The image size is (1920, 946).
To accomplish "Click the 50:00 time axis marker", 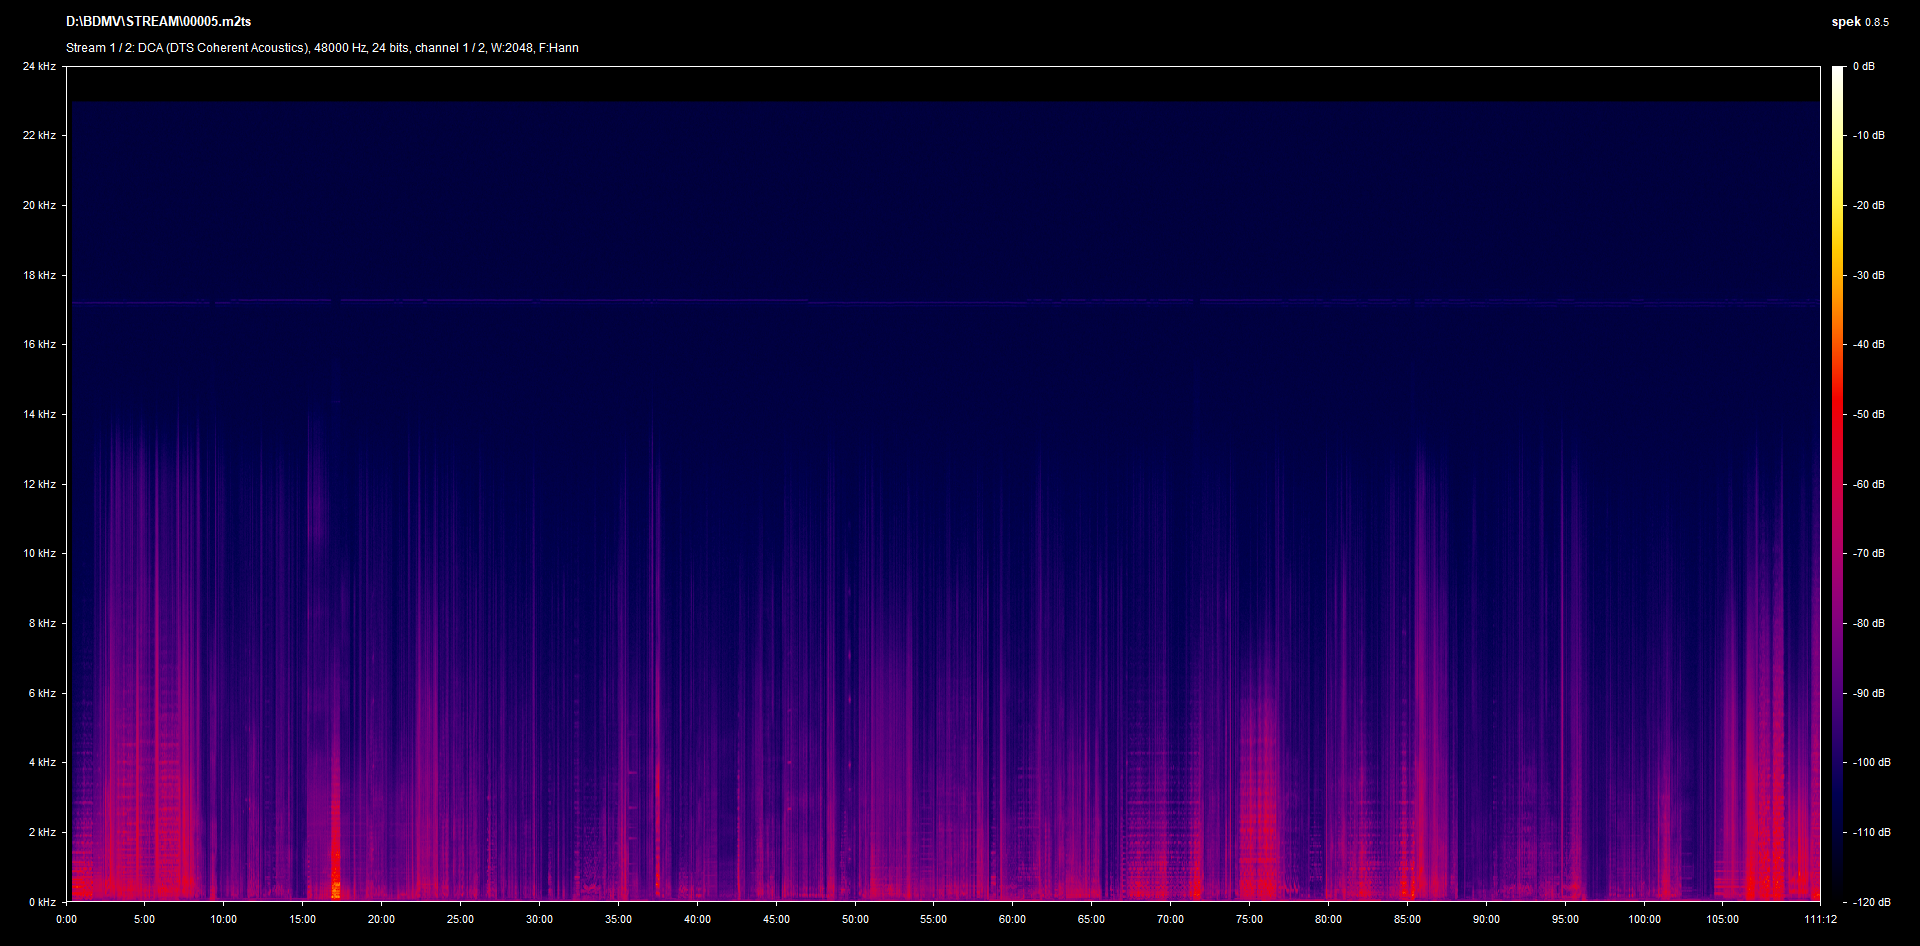I will pos(855,919).
